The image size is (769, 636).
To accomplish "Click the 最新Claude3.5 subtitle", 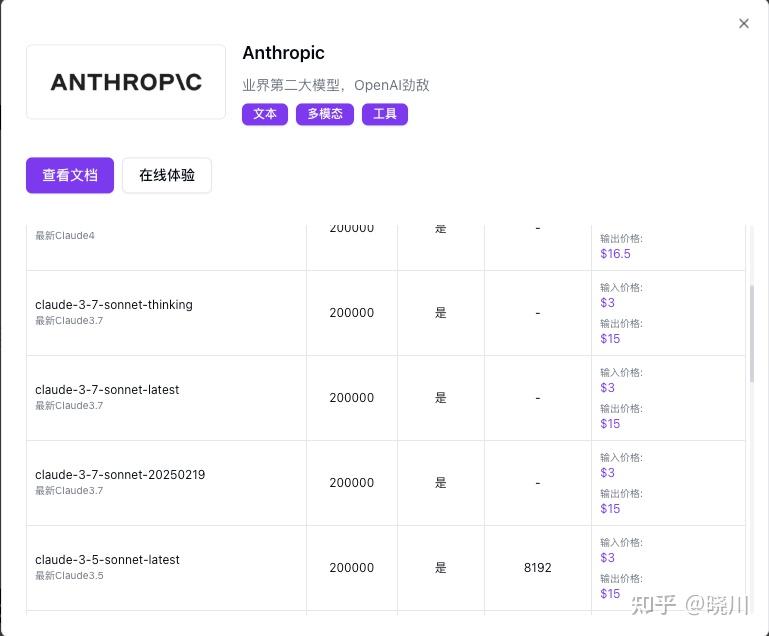I will pyautogui.click(x=69, y=575).
